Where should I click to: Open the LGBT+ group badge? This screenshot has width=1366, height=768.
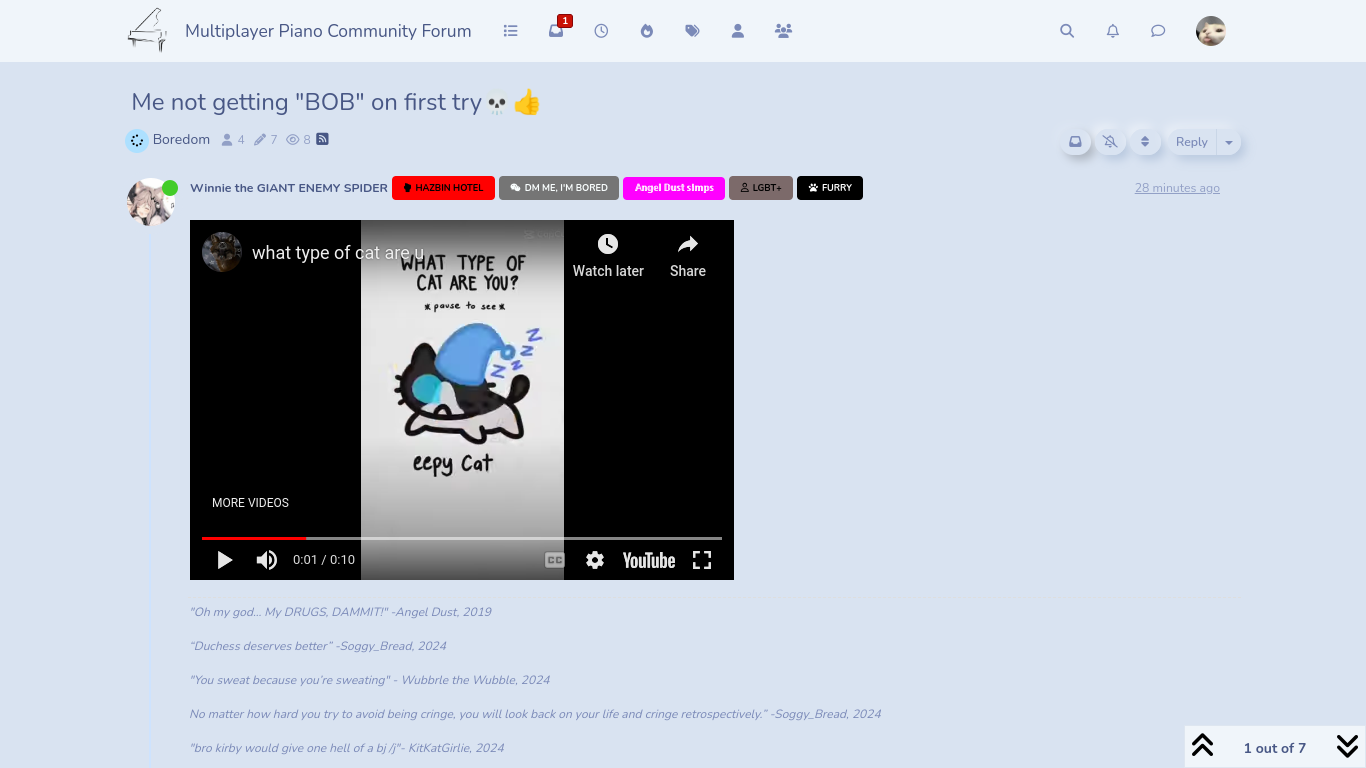point(761,188)
